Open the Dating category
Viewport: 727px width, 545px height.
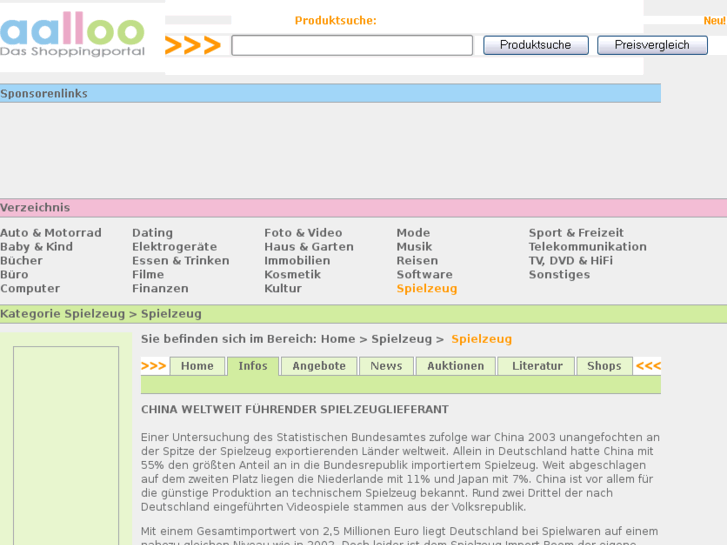click(x=152, y=233)
